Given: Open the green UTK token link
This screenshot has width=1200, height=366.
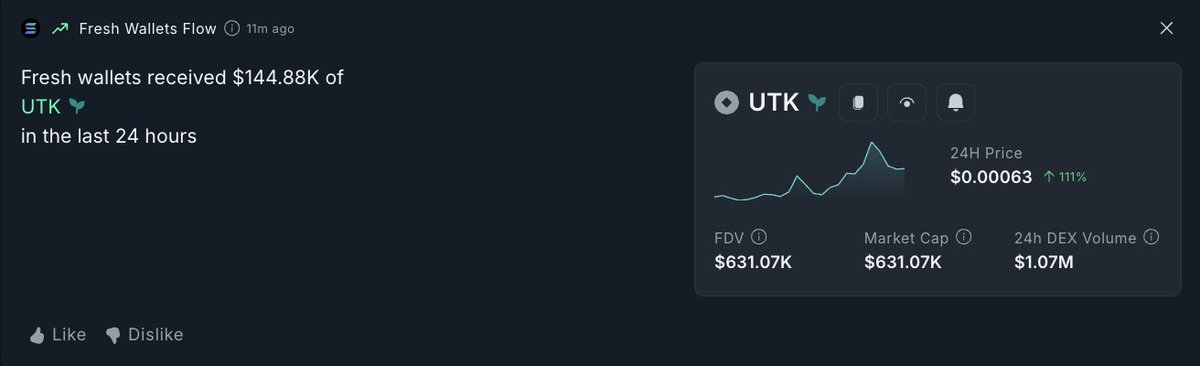Looking at the screenshot, I should [x=41, y=105].
